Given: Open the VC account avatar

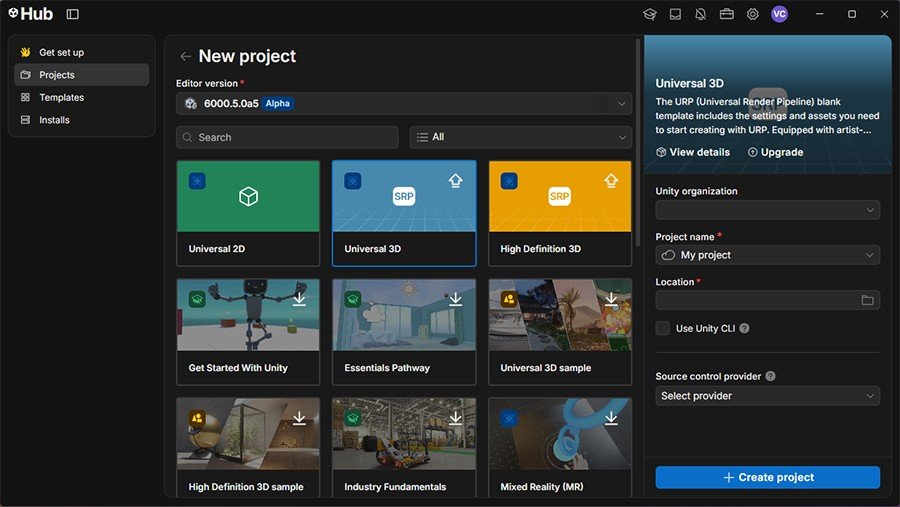Looking at the screenshot, I should click(779, 14).
